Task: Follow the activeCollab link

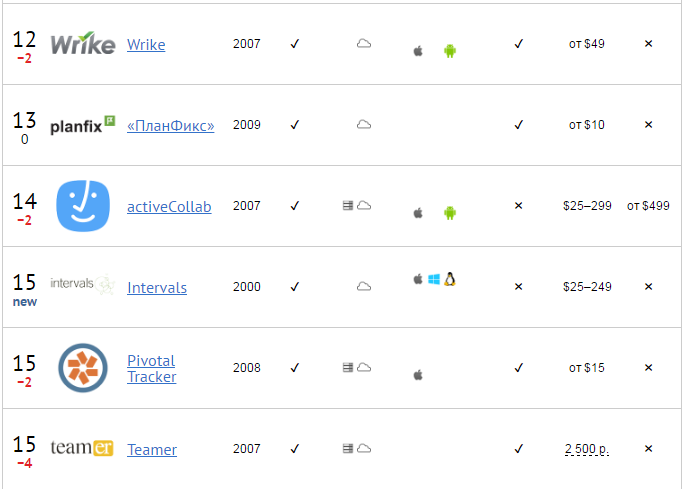Action: click(169, 207)
